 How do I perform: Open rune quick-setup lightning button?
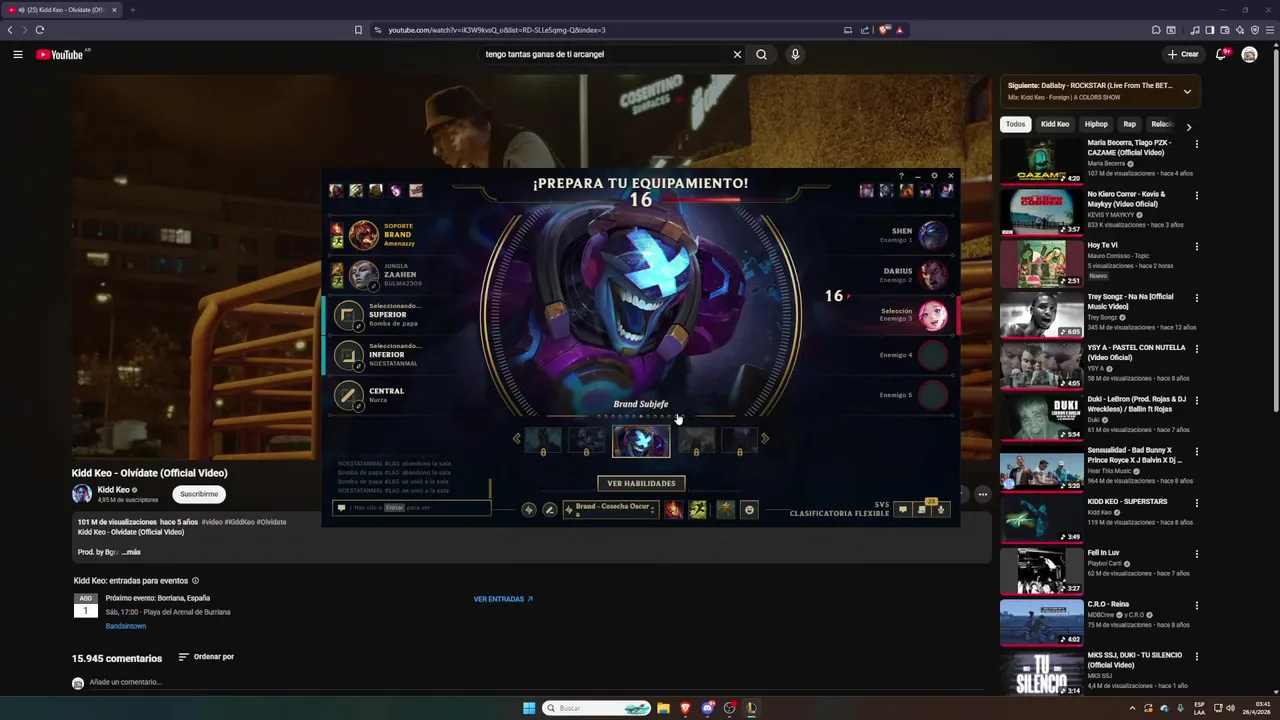pos(529,510)
